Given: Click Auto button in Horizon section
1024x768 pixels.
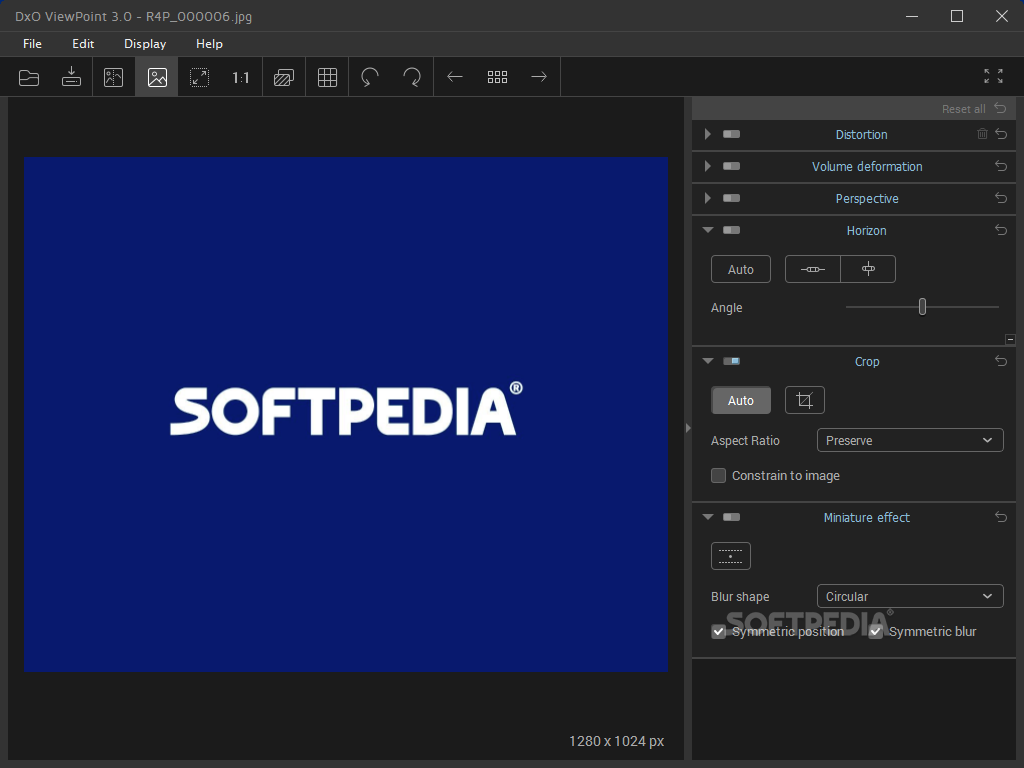Looking at the screenshot, I should [741, 269].
